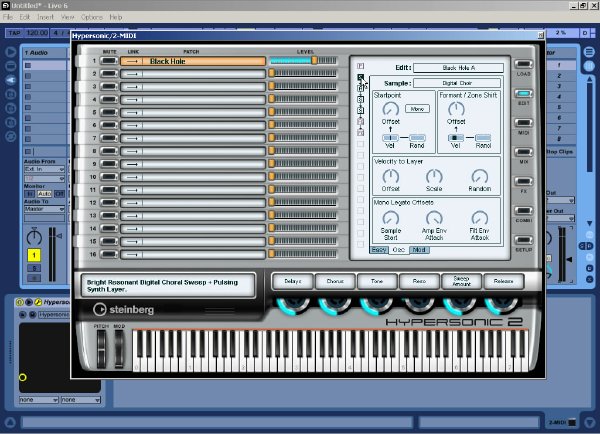Set channel 1 level slider
The height and width of the screenshot is (434, 600).
pyautogui.click(x=303, y=60)
